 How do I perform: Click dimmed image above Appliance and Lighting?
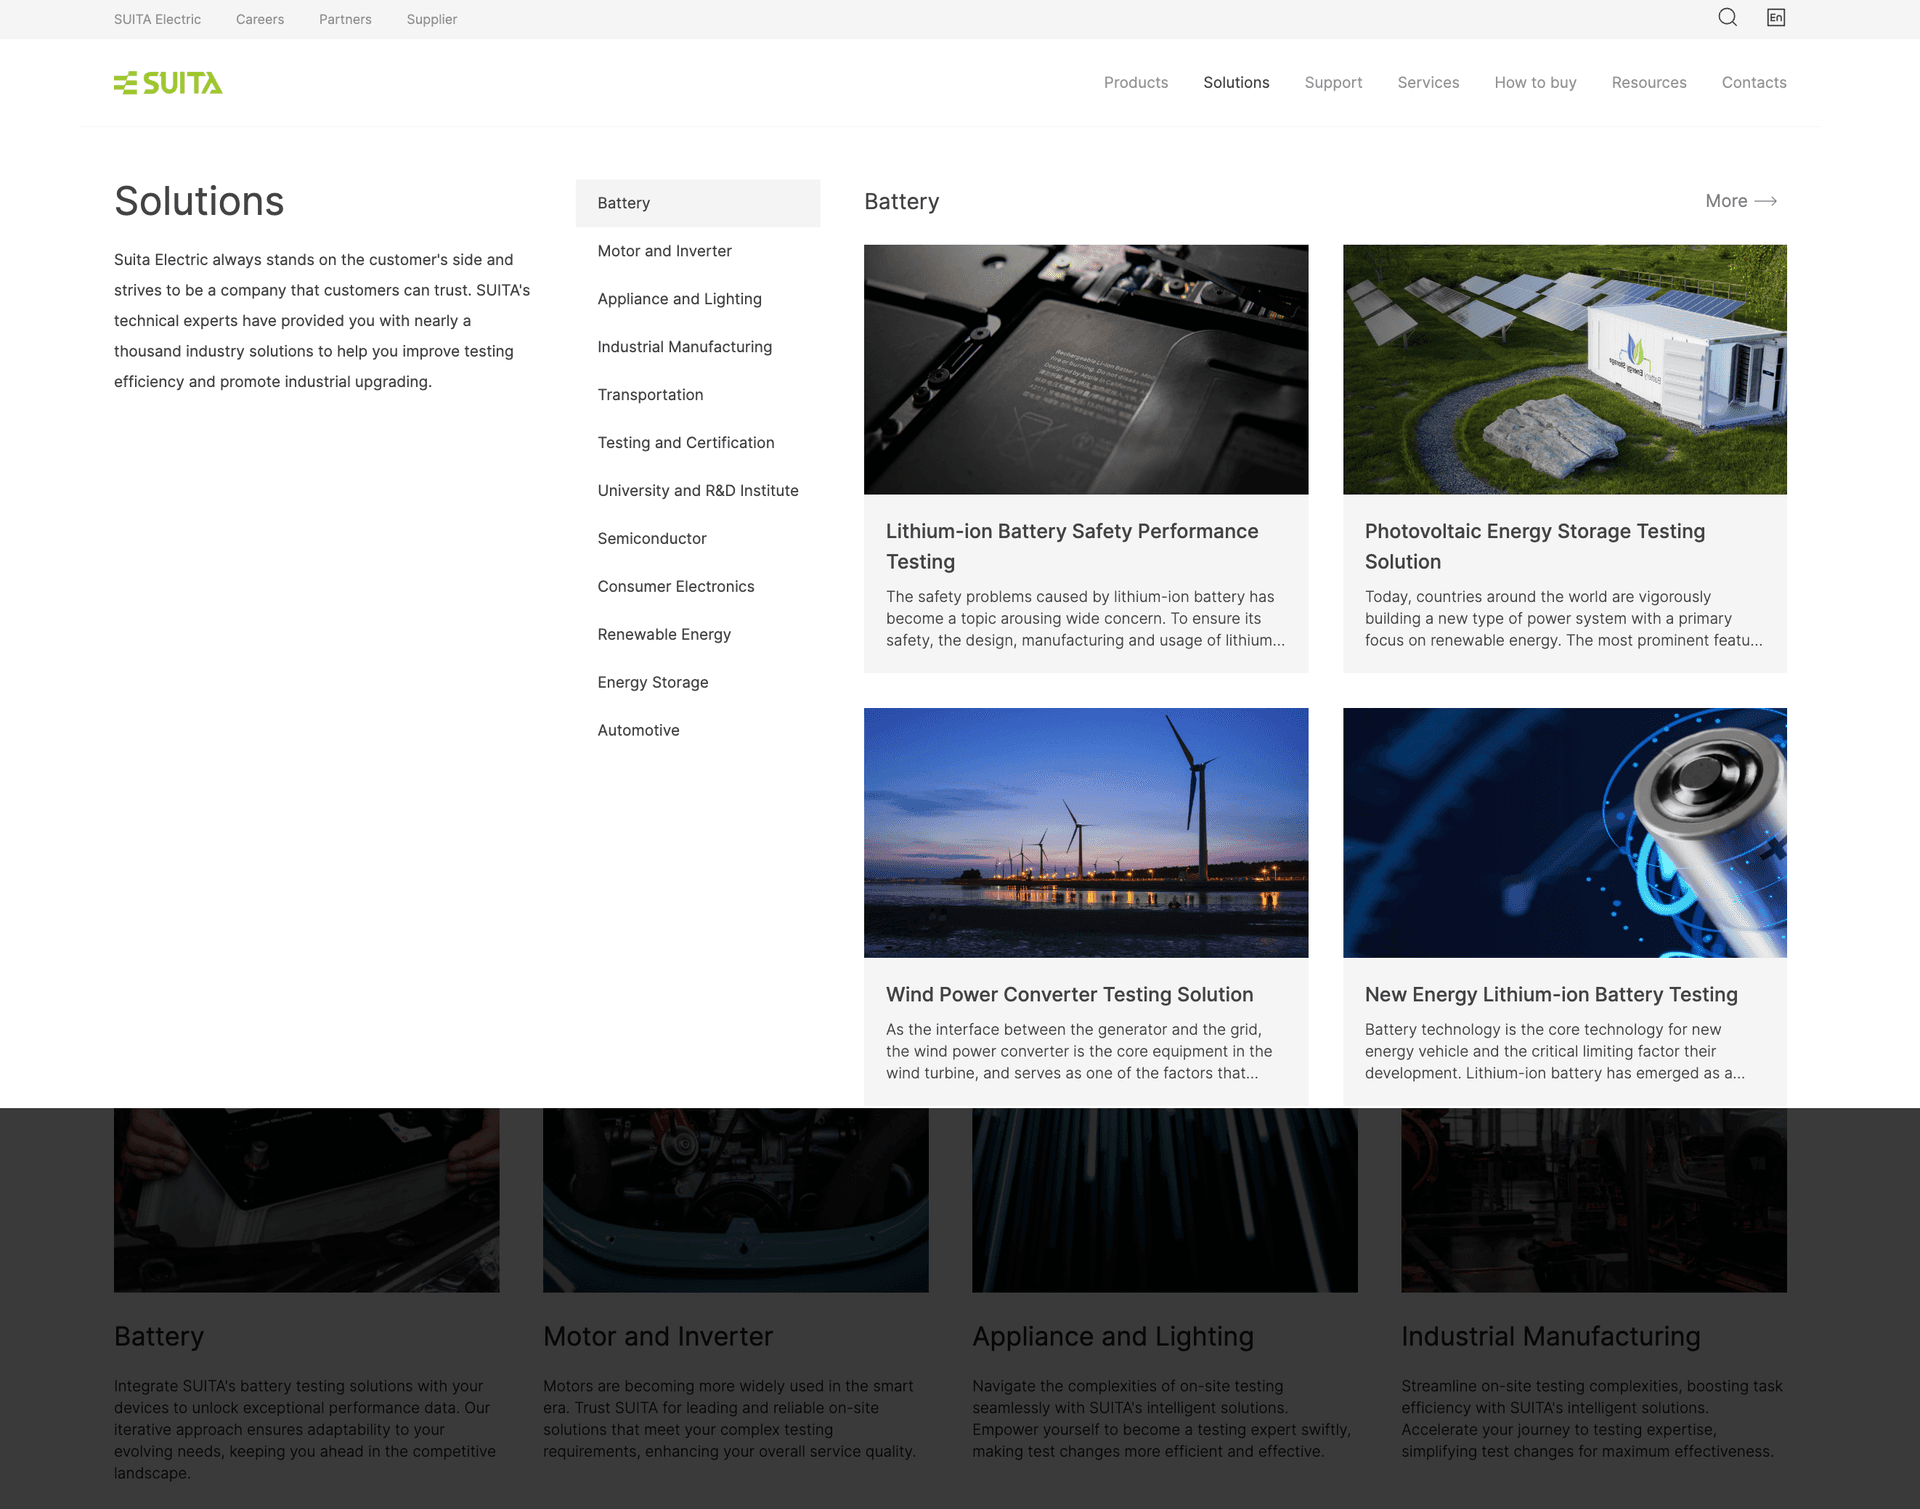pos(1165,1200)
